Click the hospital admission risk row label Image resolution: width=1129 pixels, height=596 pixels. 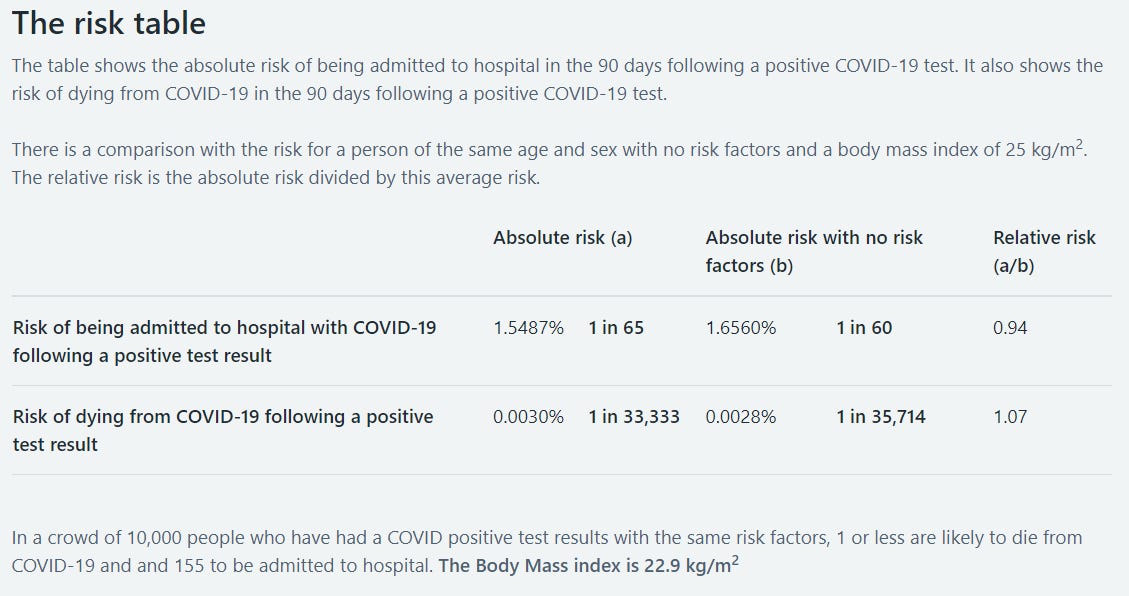[225, 341]
